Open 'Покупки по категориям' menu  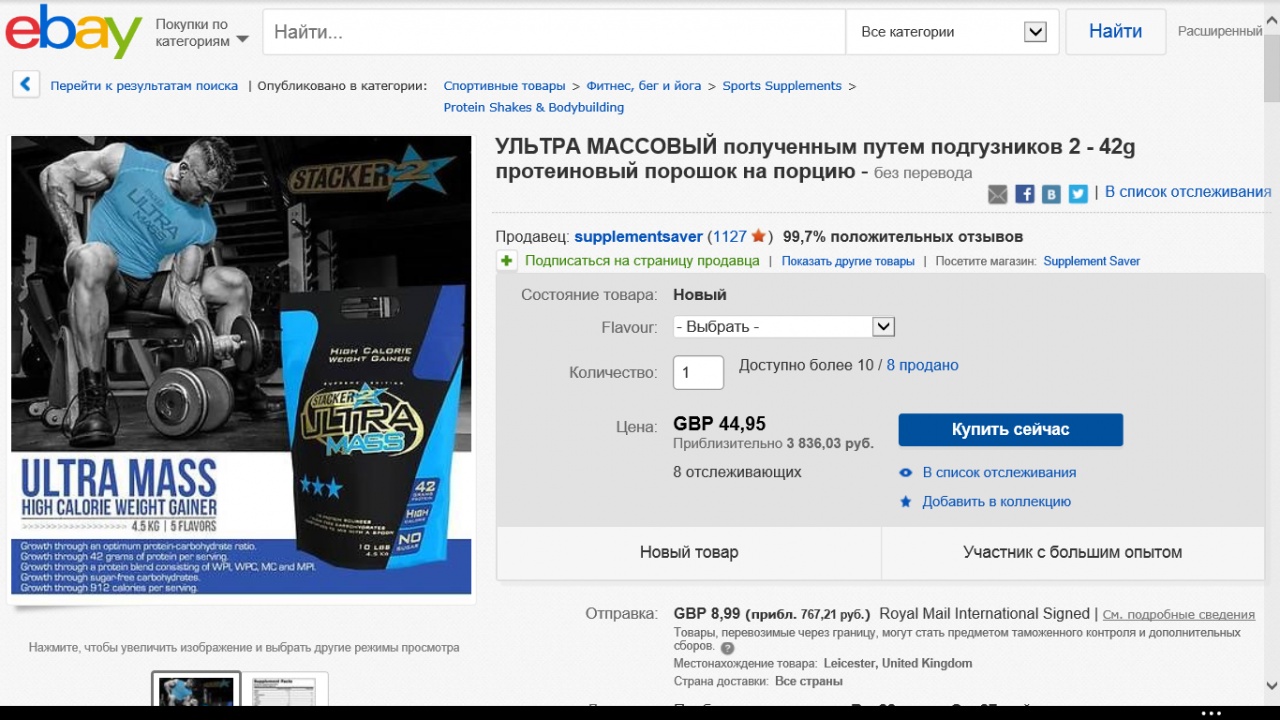pyautogui.click(x=201, y=32)
